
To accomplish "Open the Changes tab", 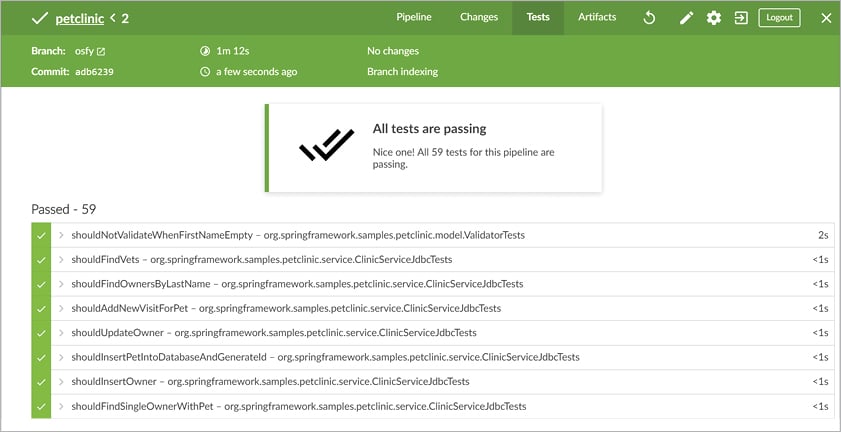I will pos(479,18).
